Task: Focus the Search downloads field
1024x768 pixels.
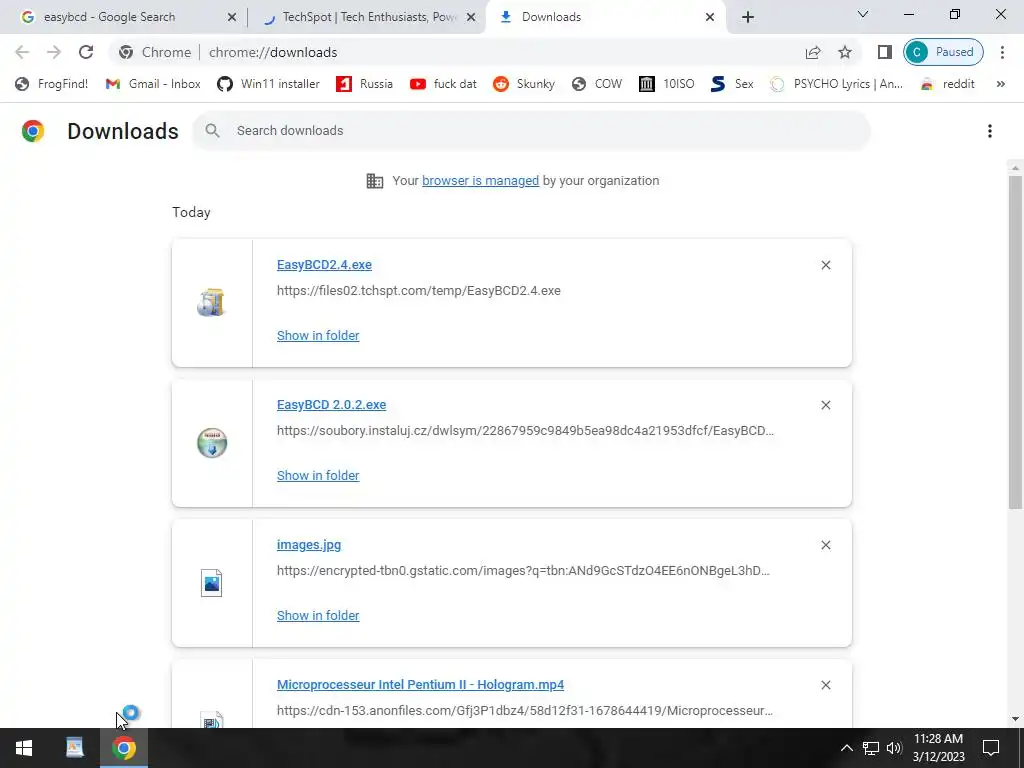Action: click(531, 131)
